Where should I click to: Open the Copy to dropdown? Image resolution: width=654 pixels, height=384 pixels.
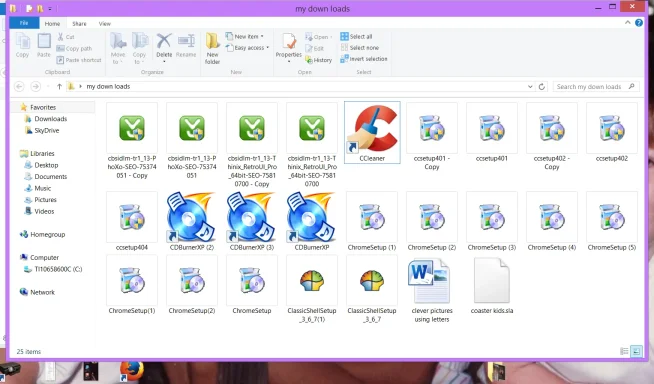pyautogui.click(x=139, y=49)
